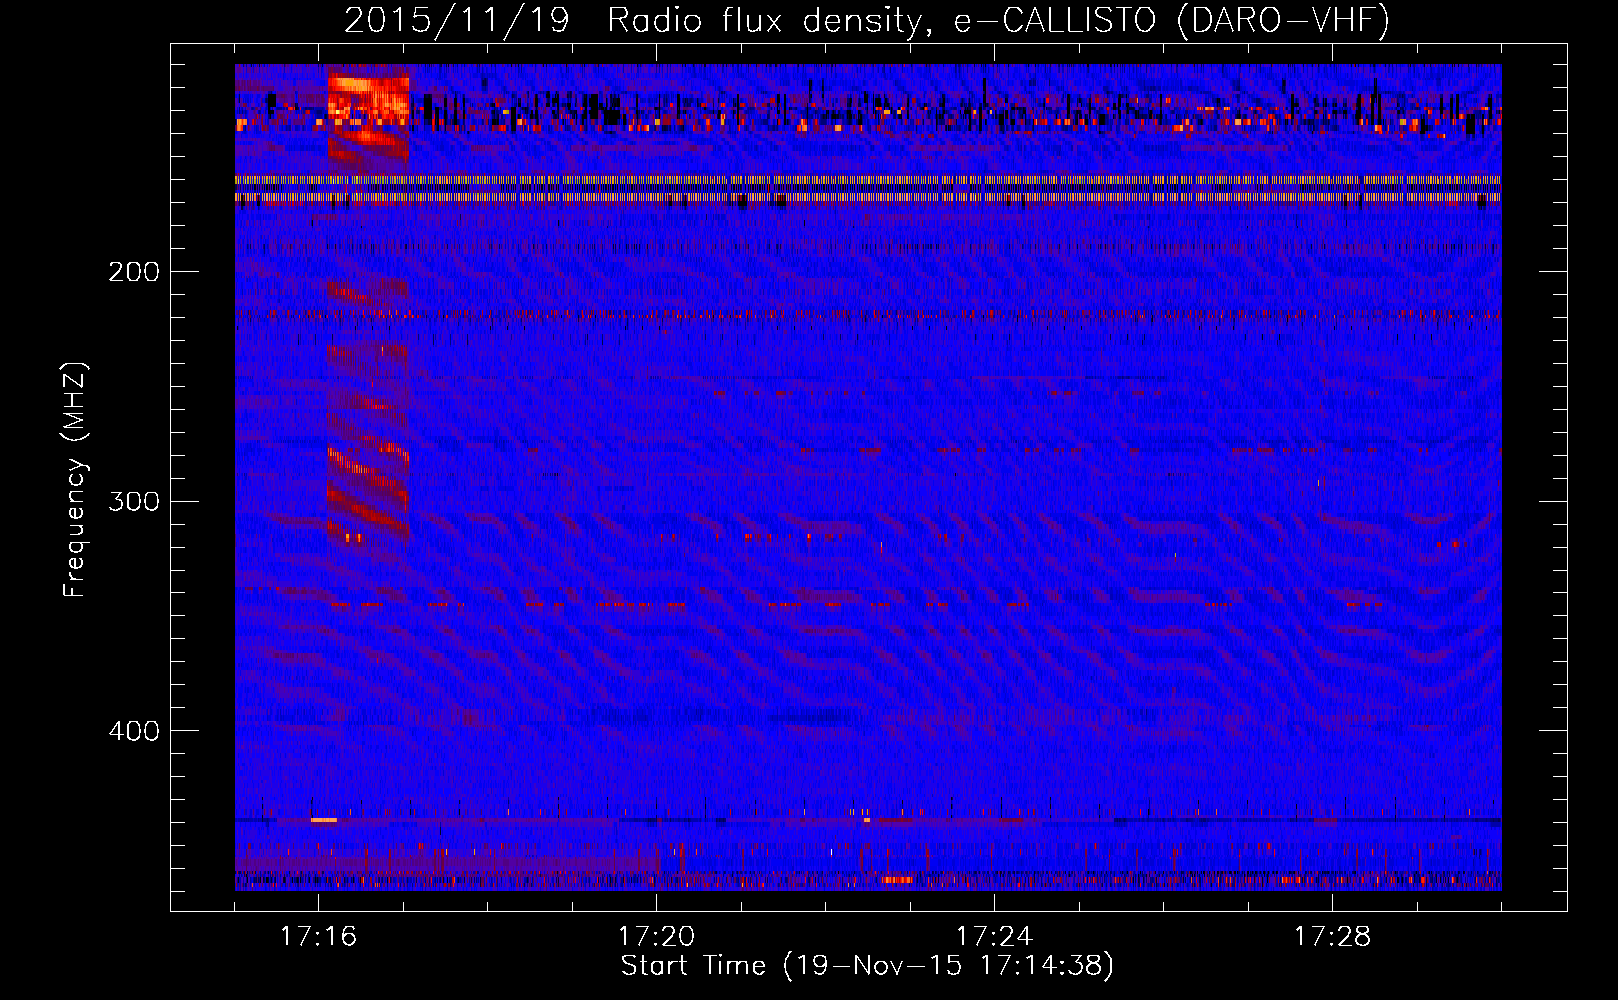Select the 300 frequency tick label
This screenshot has width=1618, height=1000.
pyautogui.click(x=134, y=501)
